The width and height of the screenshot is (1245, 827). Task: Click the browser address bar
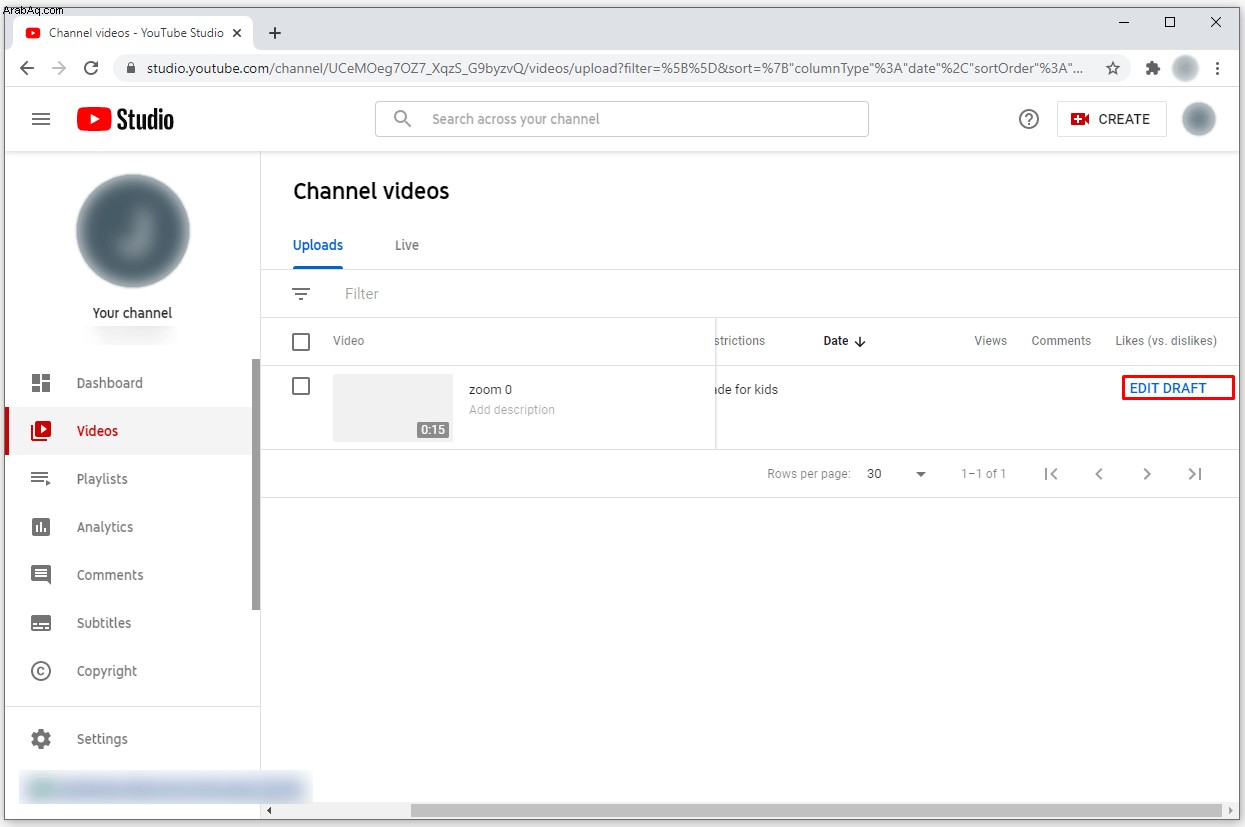614,68
